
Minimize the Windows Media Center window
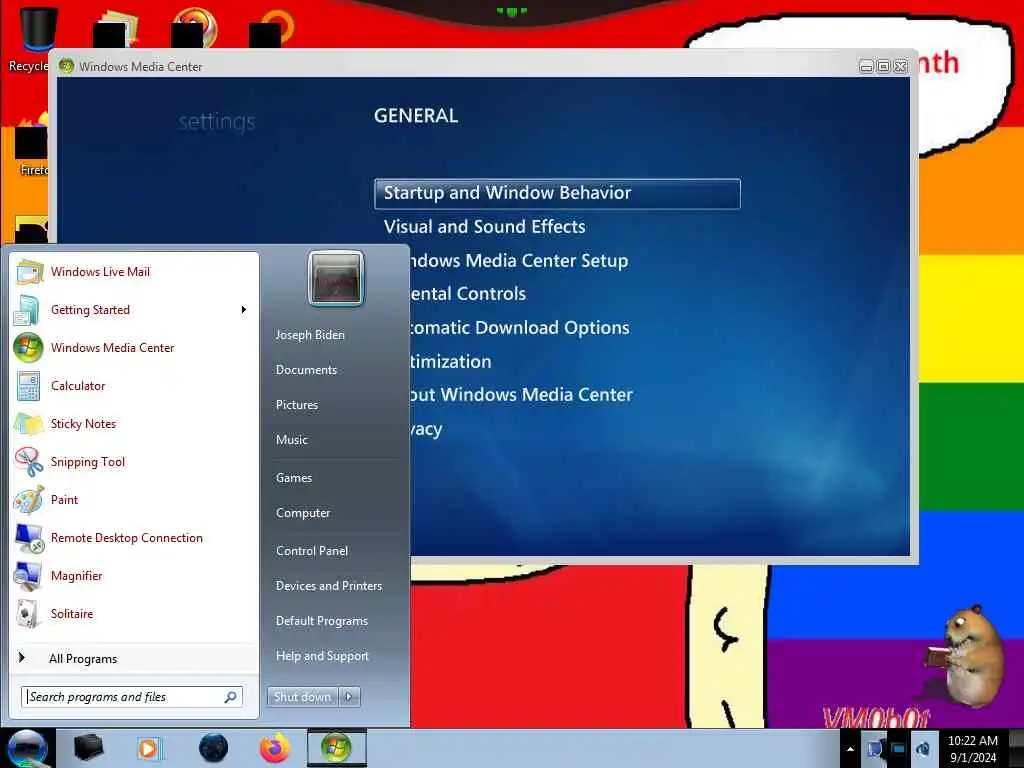pos(867,66)
